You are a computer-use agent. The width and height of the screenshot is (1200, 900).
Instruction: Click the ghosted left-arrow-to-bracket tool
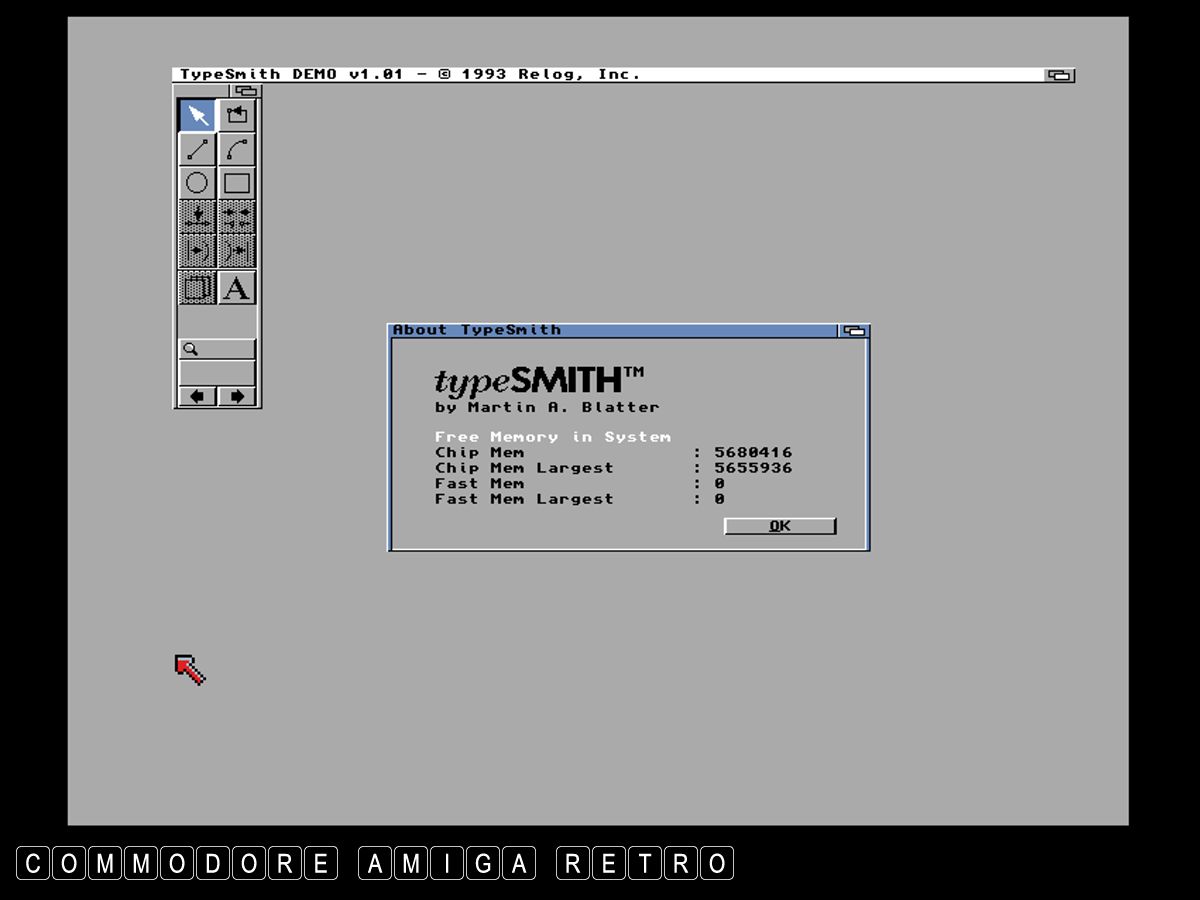237,250
